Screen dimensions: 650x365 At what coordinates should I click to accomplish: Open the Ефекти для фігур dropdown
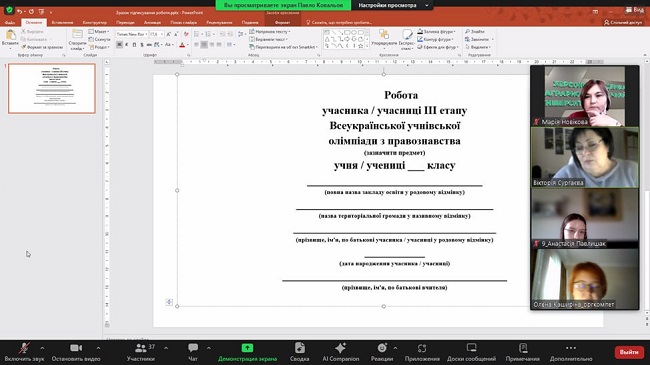coord(437,47)
